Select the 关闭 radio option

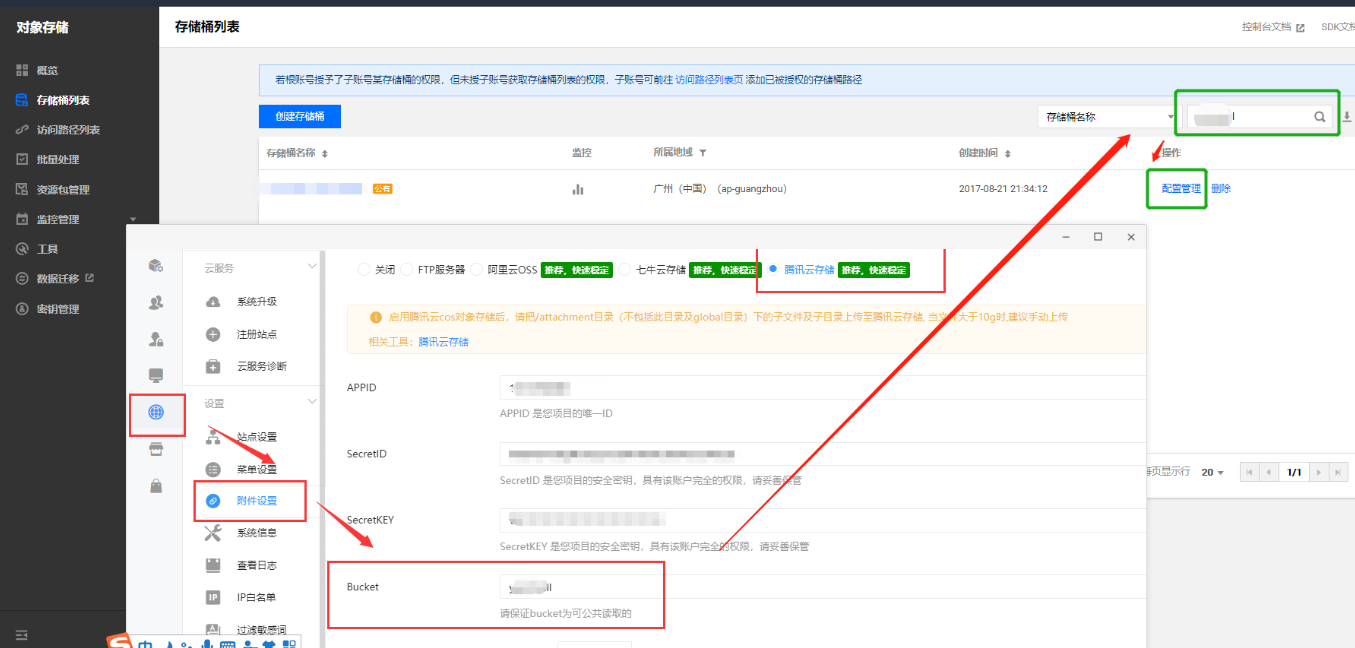click(365, 270)
